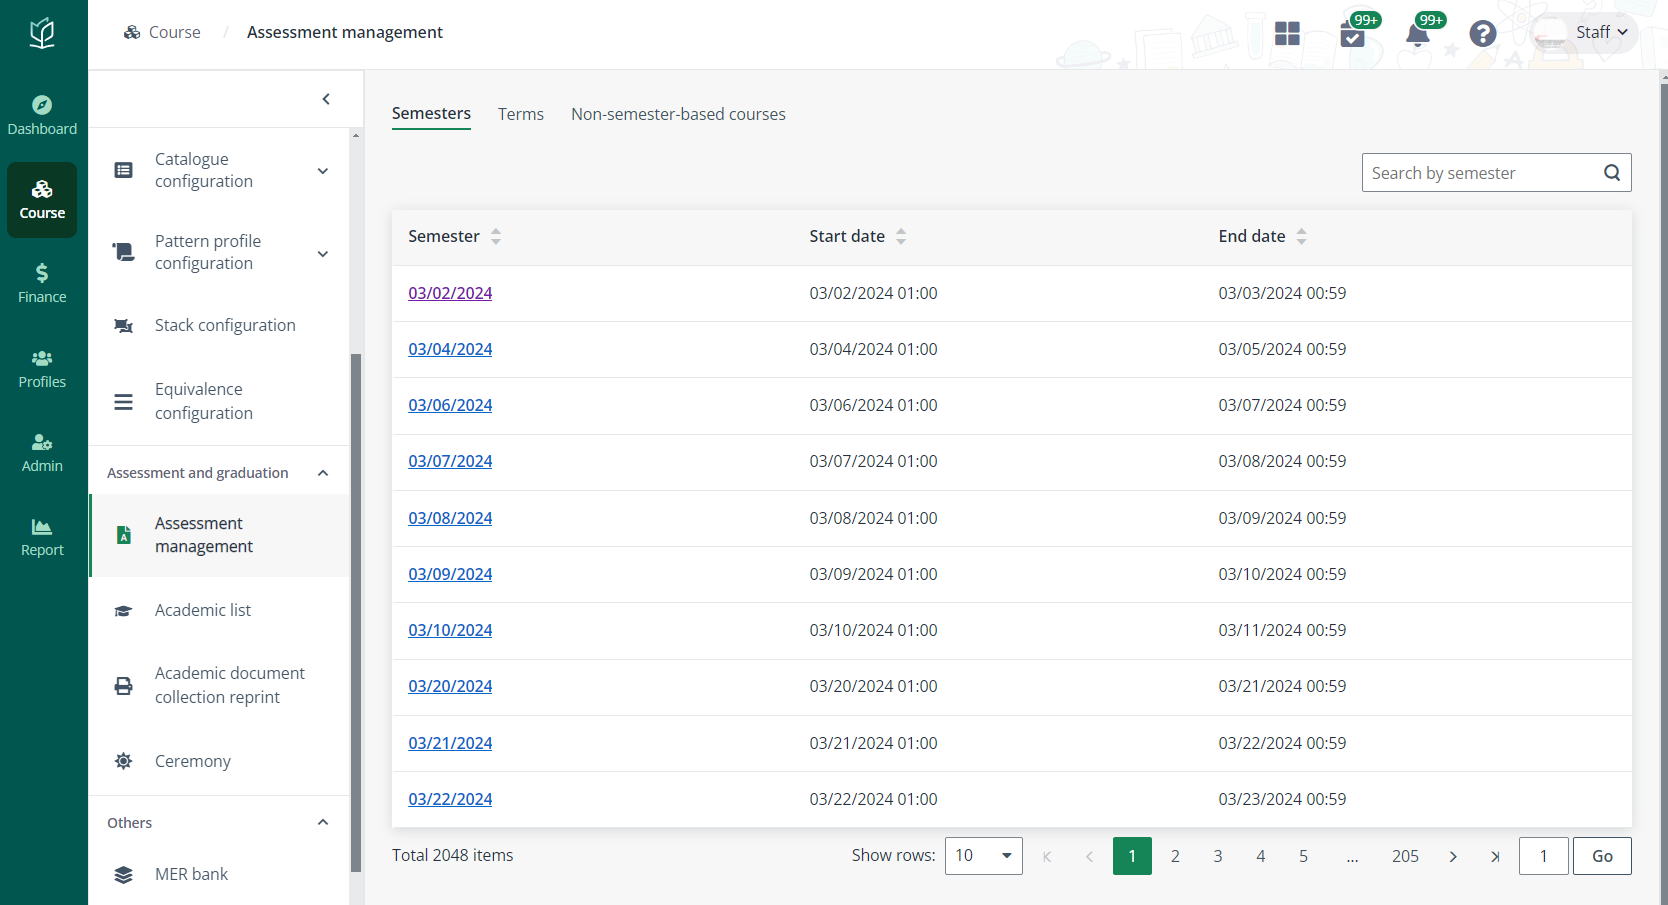The width and height of the screenshot is (1668, 905).
Task: Switch to the Terms tab
Action: point(521,114)
